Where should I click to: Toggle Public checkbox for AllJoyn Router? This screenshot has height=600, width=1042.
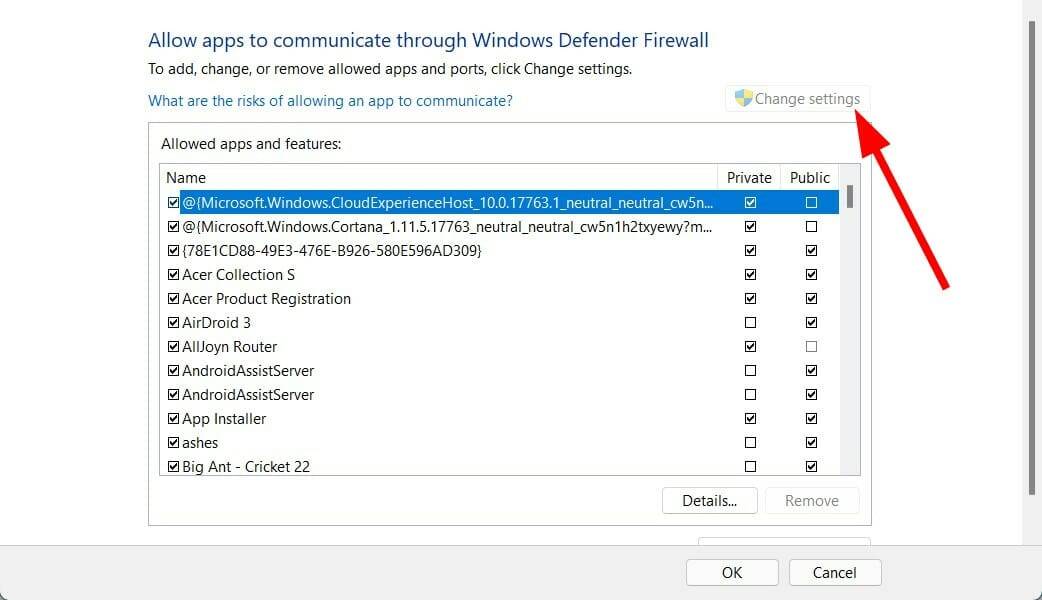point(811,346)
